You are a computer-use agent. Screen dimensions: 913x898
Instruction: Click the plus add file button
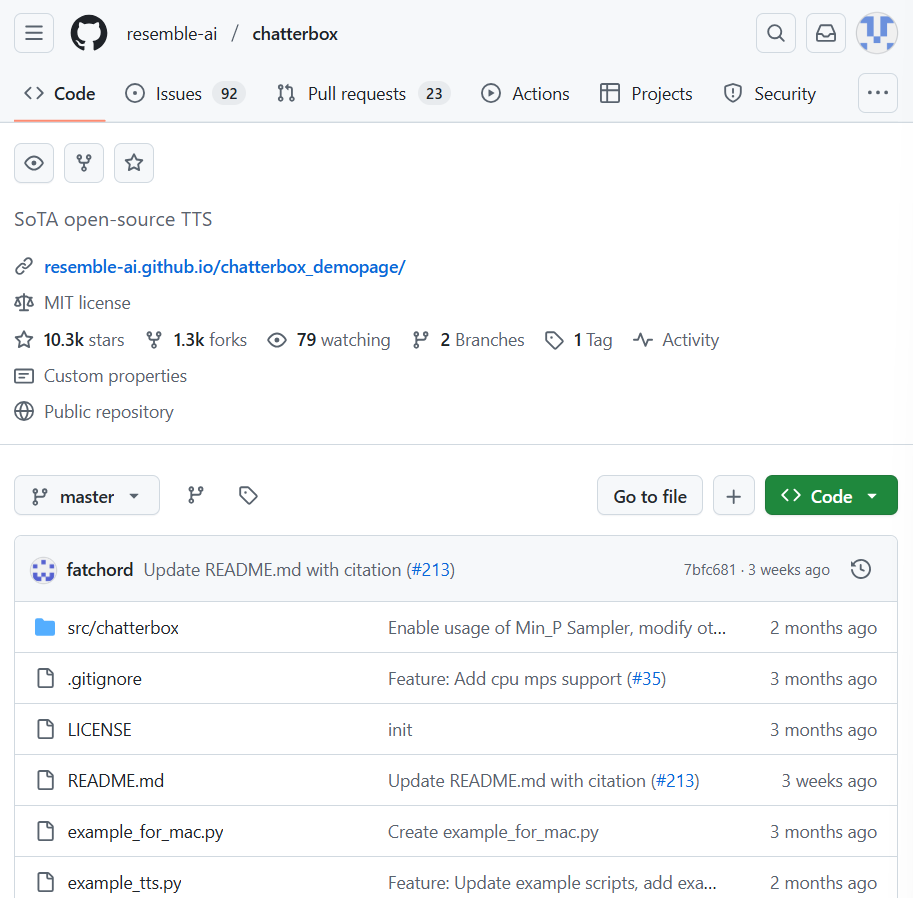coord(734,496)
